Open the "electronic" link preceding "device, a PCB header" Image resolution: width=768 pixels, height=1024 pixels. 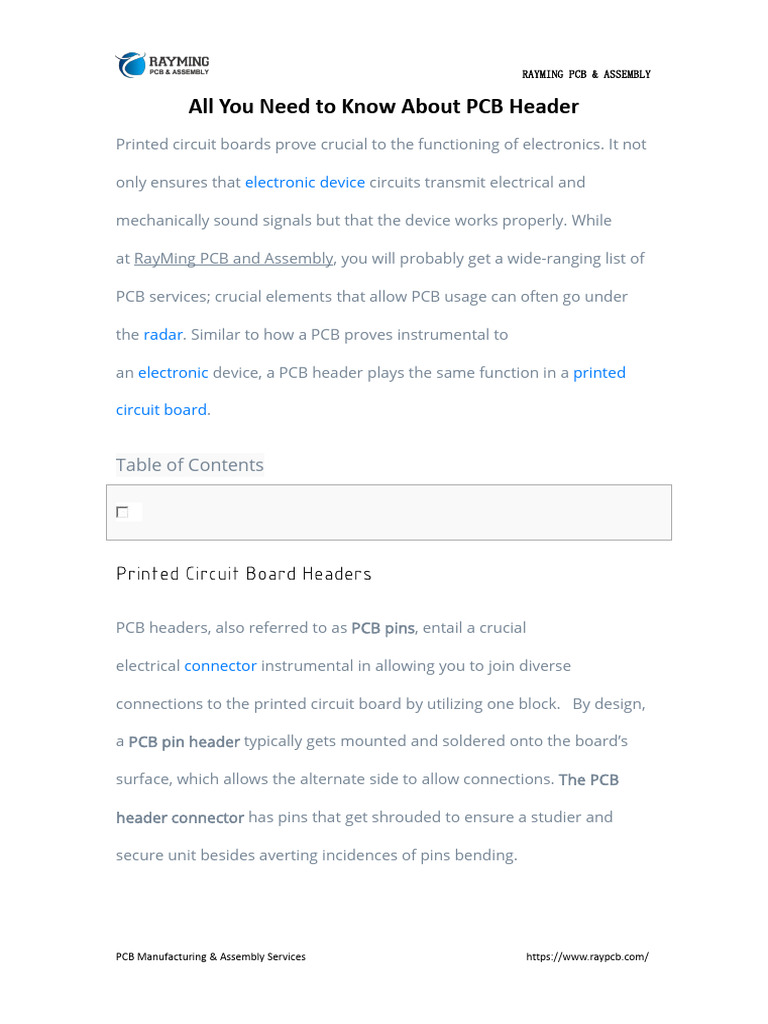(x=173, y=372)
